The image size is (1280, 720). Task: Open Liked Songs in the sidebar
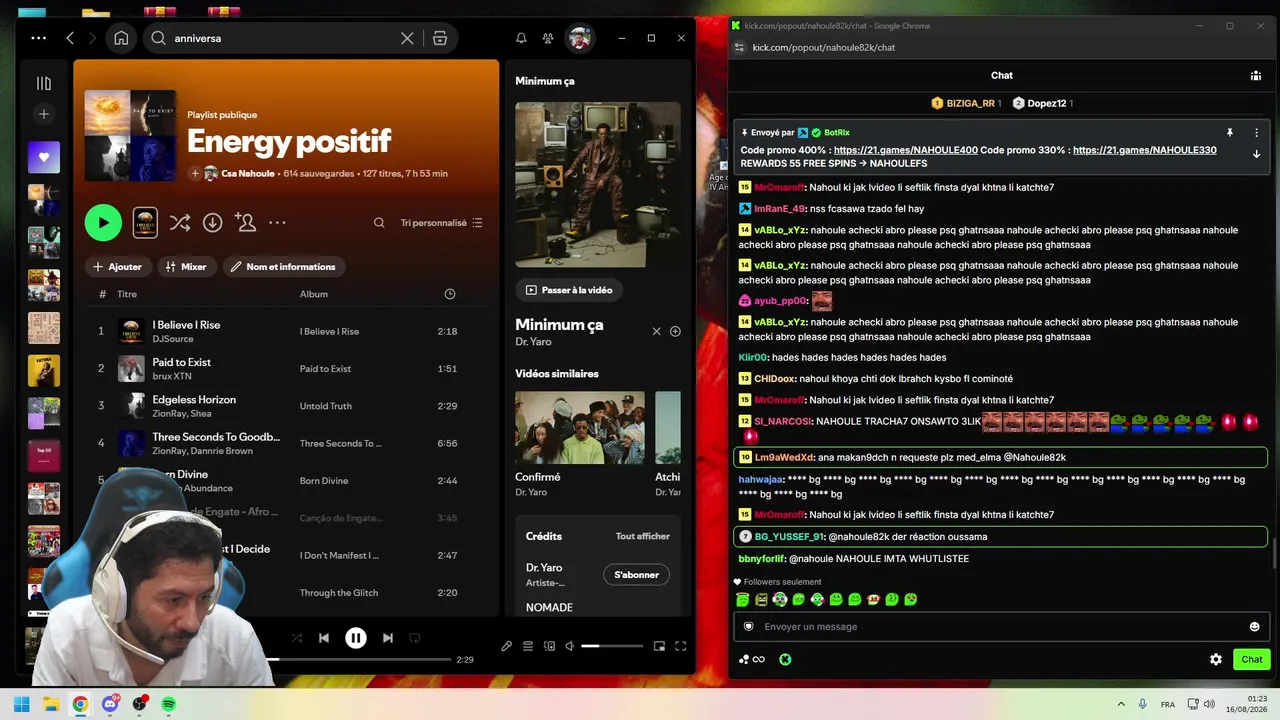click(43, 157)
